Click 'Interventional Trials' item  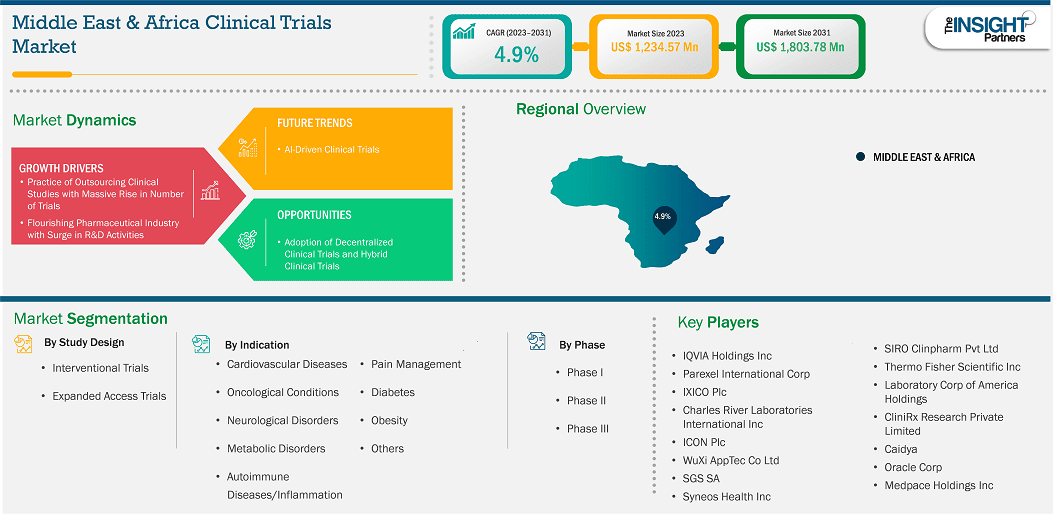click(101, 368)
